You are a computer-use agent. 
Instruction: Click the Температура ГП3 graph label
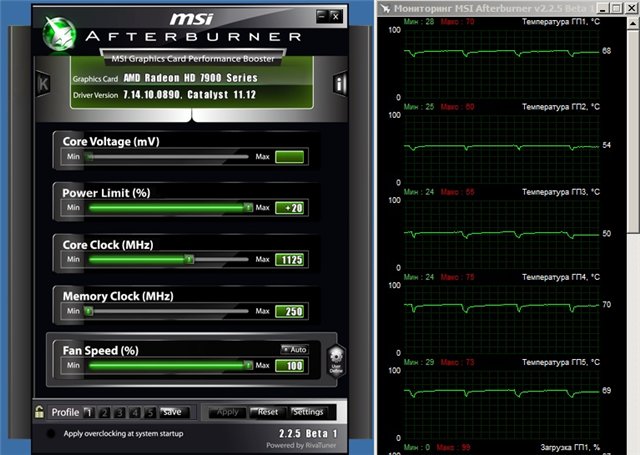coord(561,192)
